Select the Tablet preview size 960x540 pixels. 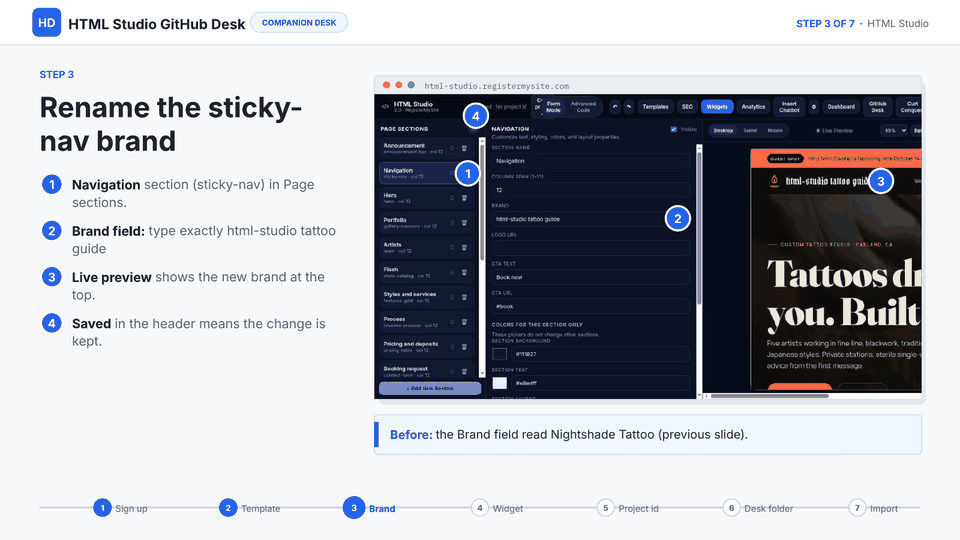pos(750,130)
